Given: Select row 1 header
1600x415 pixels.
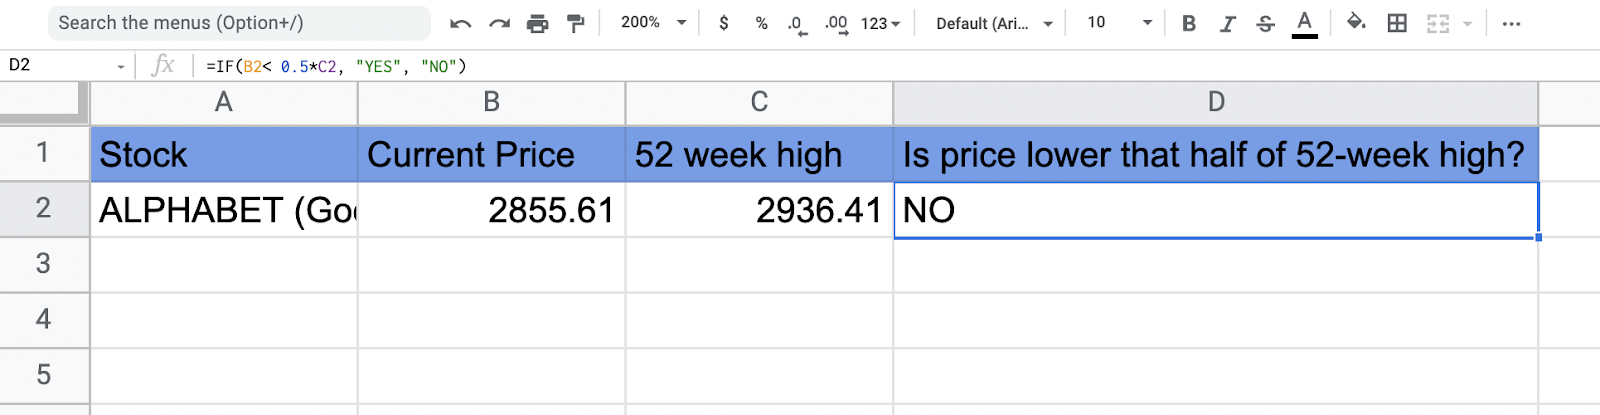Looking at the screenshot, I should (44, 154).
